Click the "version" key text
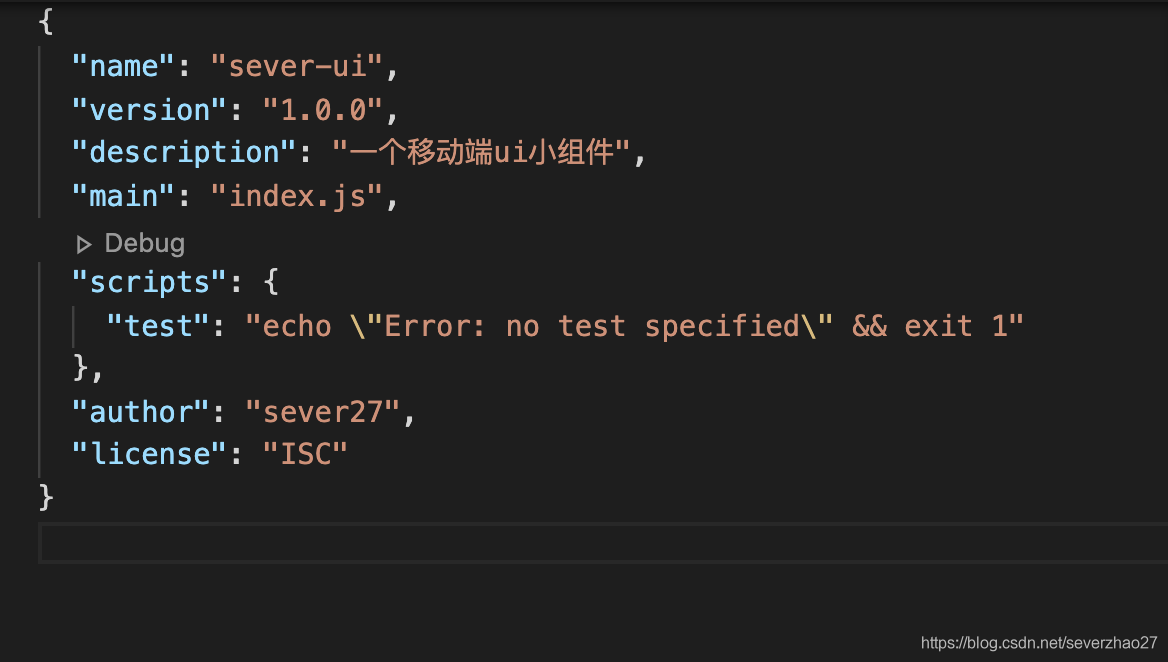 pos(149,110)
